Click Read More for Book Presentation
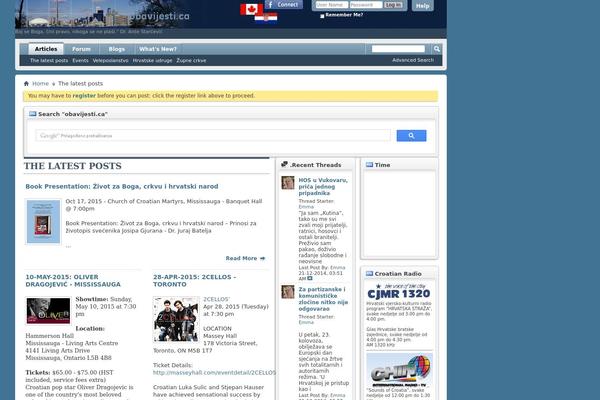600x400 pixels. click(x=245, y=258)
